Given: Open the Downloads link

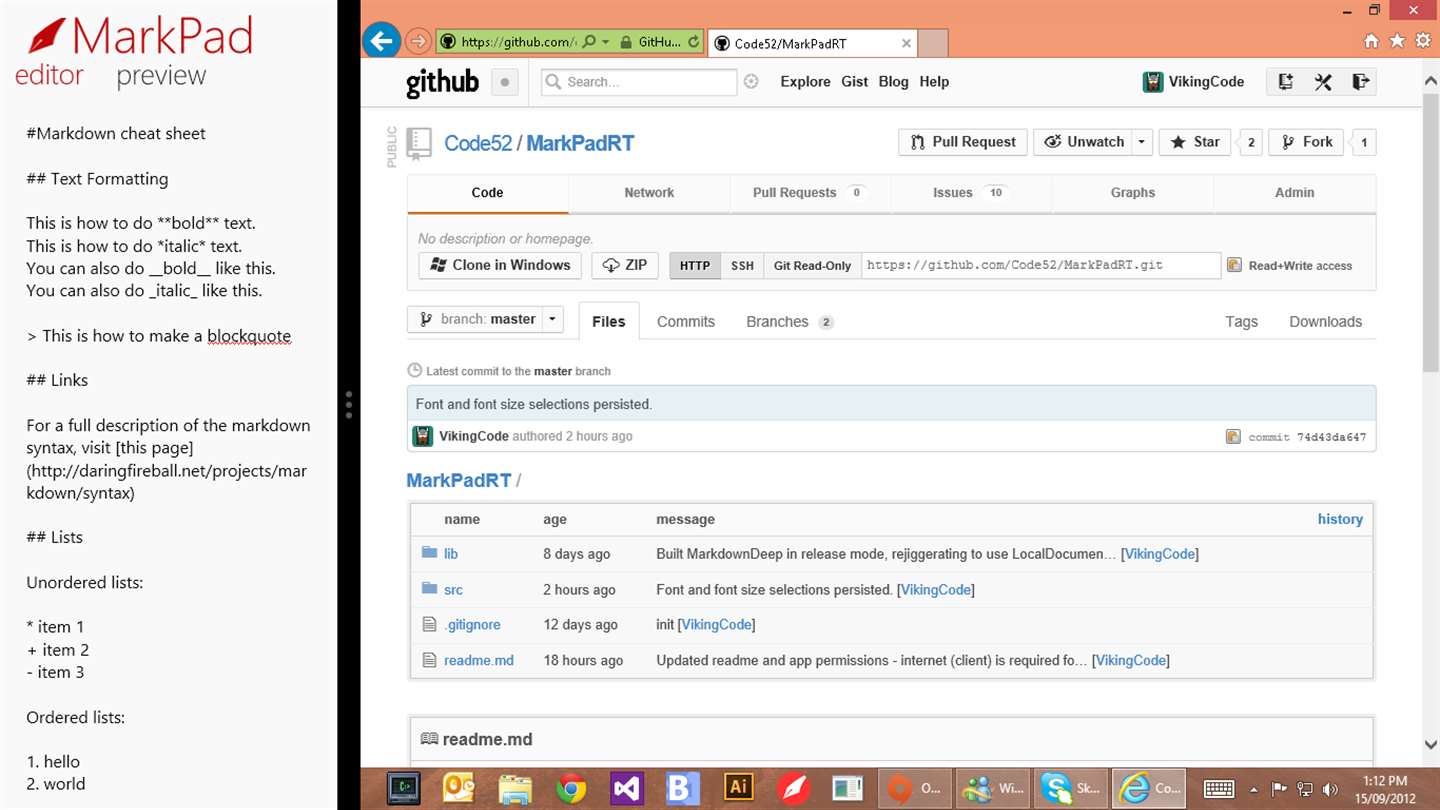Looking at the screenshot, I should point(1325,321).
